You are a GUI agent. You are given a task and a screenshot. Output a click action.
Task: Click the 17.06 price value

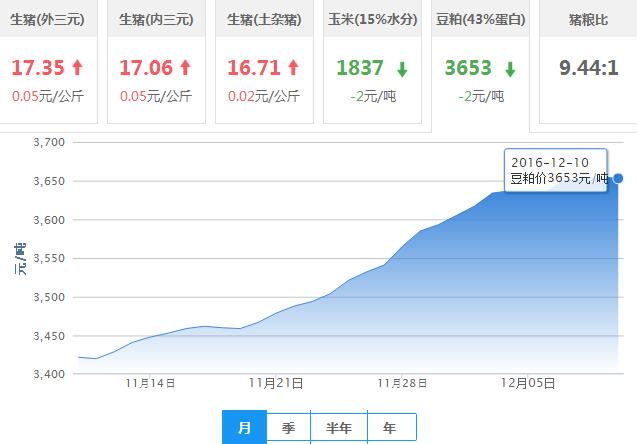coord(146,68)
